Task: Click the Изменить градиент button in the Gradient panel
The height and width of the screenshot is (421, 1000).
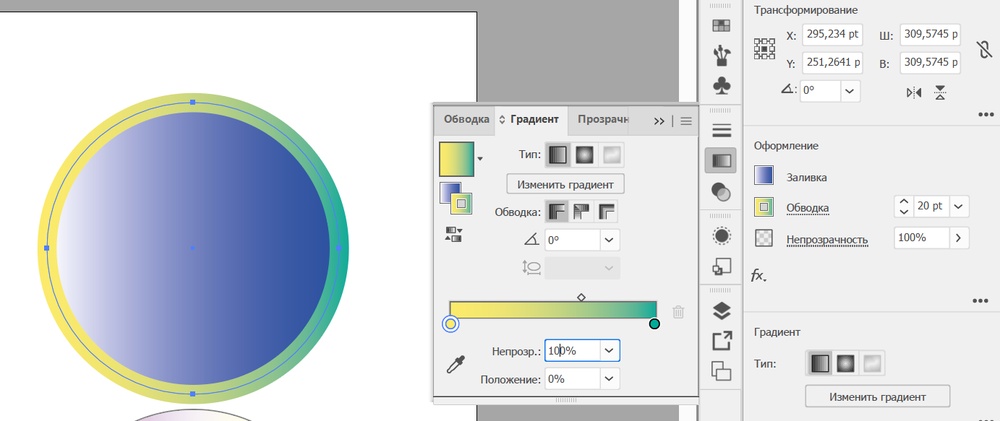Action: (x=565, y=184)
